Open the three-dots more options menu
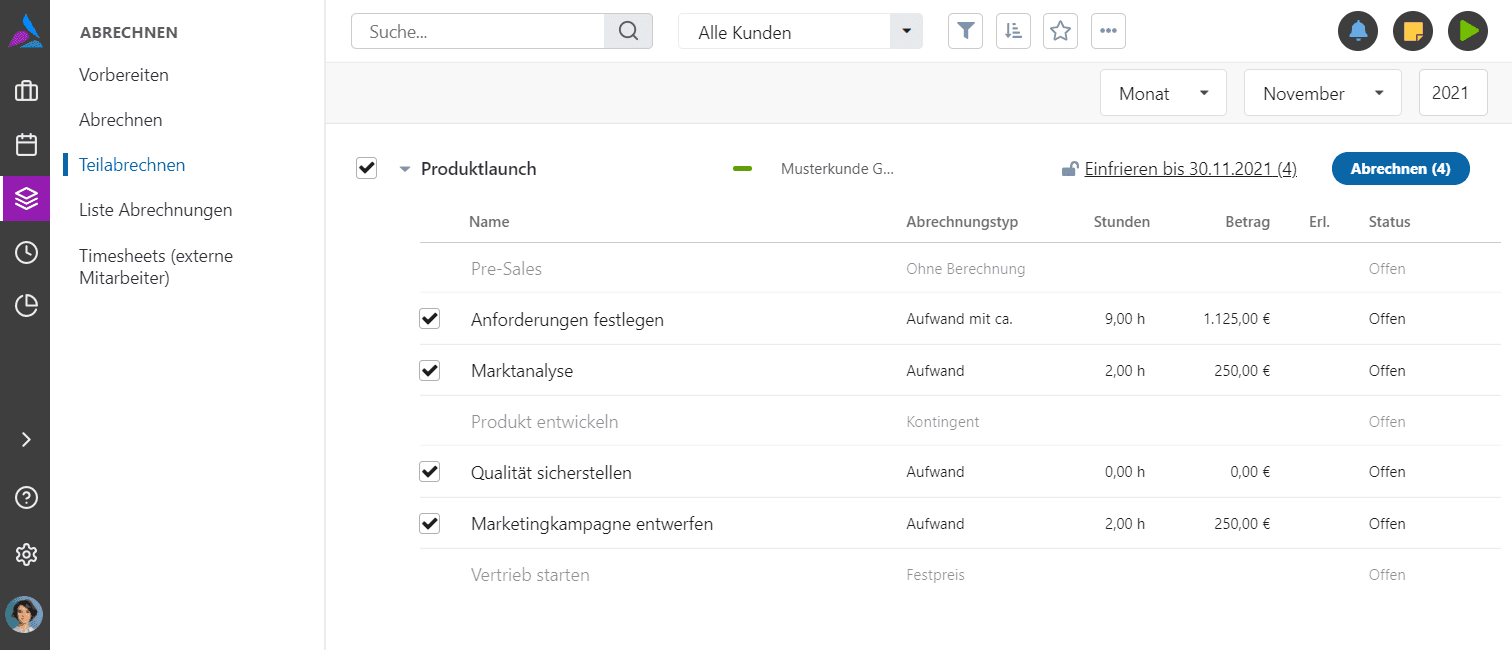This screenshot has height=650, width=1512. (1108, 31)
